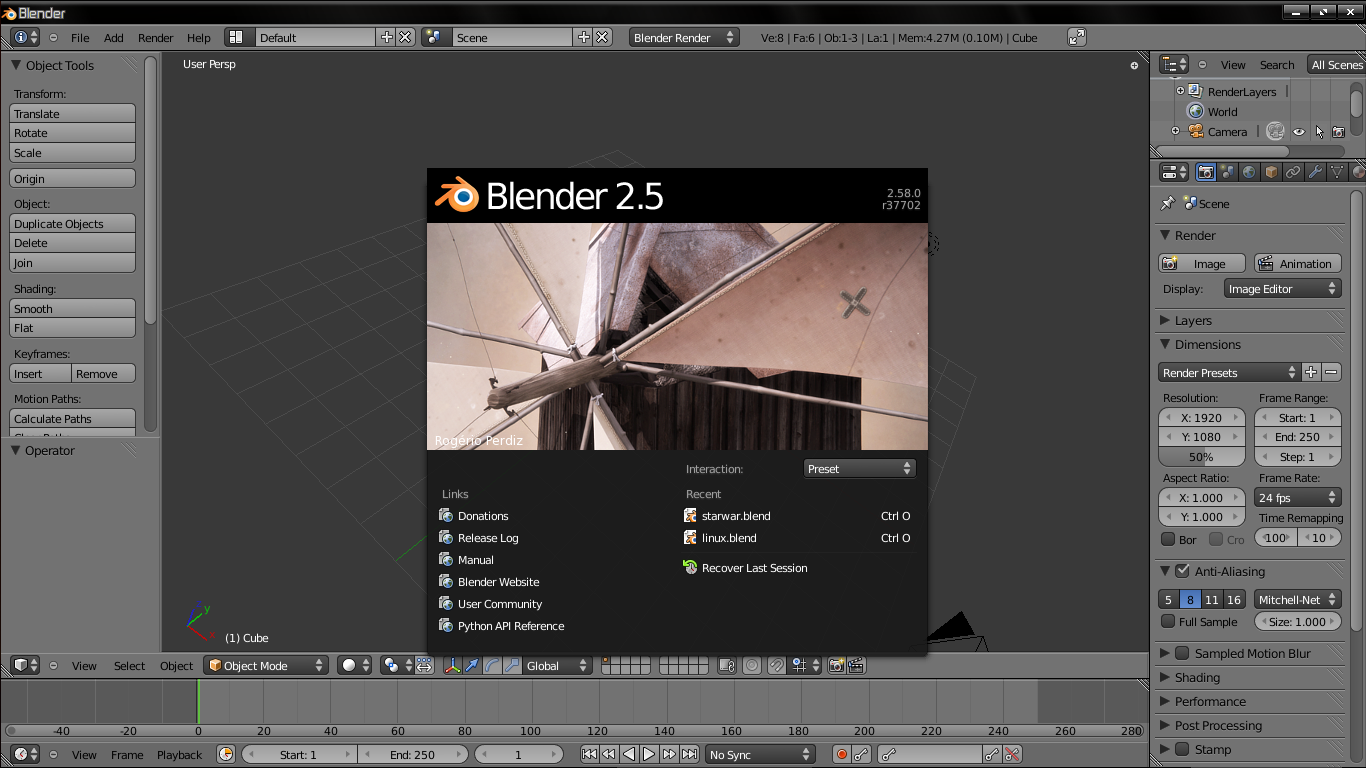Click the Calculate Paths button
This screenshot has height=768, width=1366.
tap(72, 419)
